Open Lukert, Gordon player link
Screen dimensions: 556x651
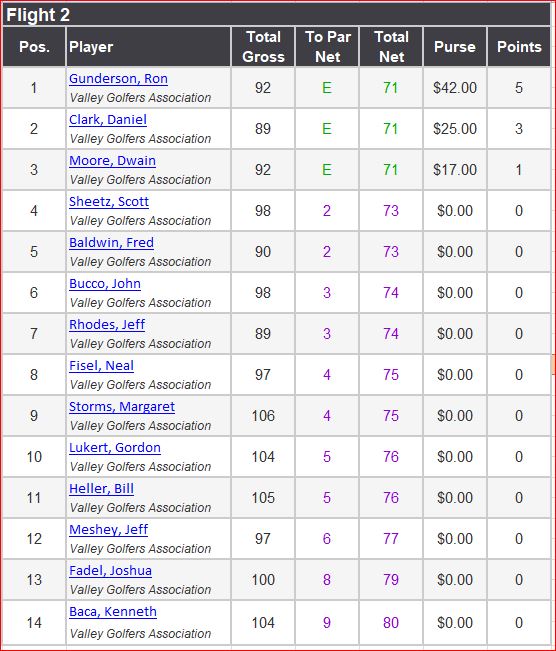pyautogui.click(x=115, y=448)
